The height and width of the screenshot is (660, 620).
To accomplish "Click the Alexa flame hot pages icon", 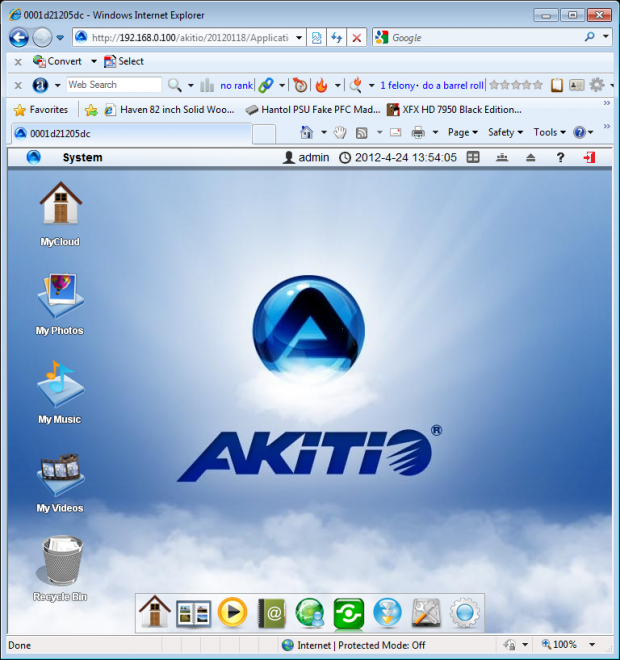I will (x=321, y=85).
